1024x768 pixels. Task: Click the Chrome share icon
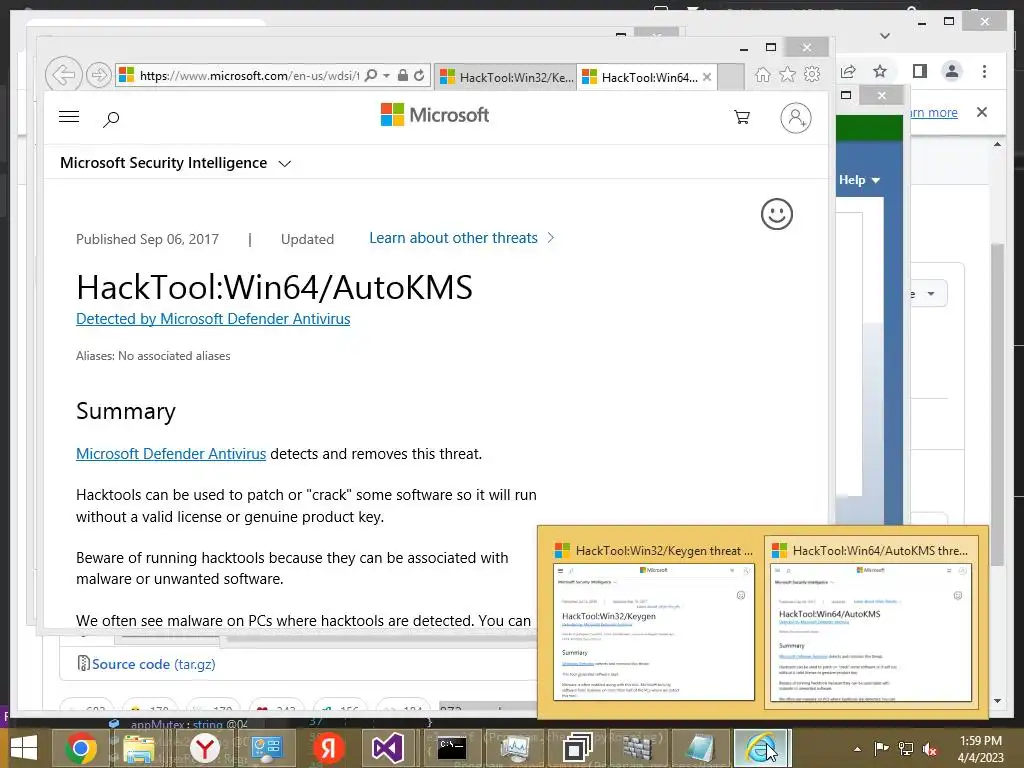(x=849, y=71)
